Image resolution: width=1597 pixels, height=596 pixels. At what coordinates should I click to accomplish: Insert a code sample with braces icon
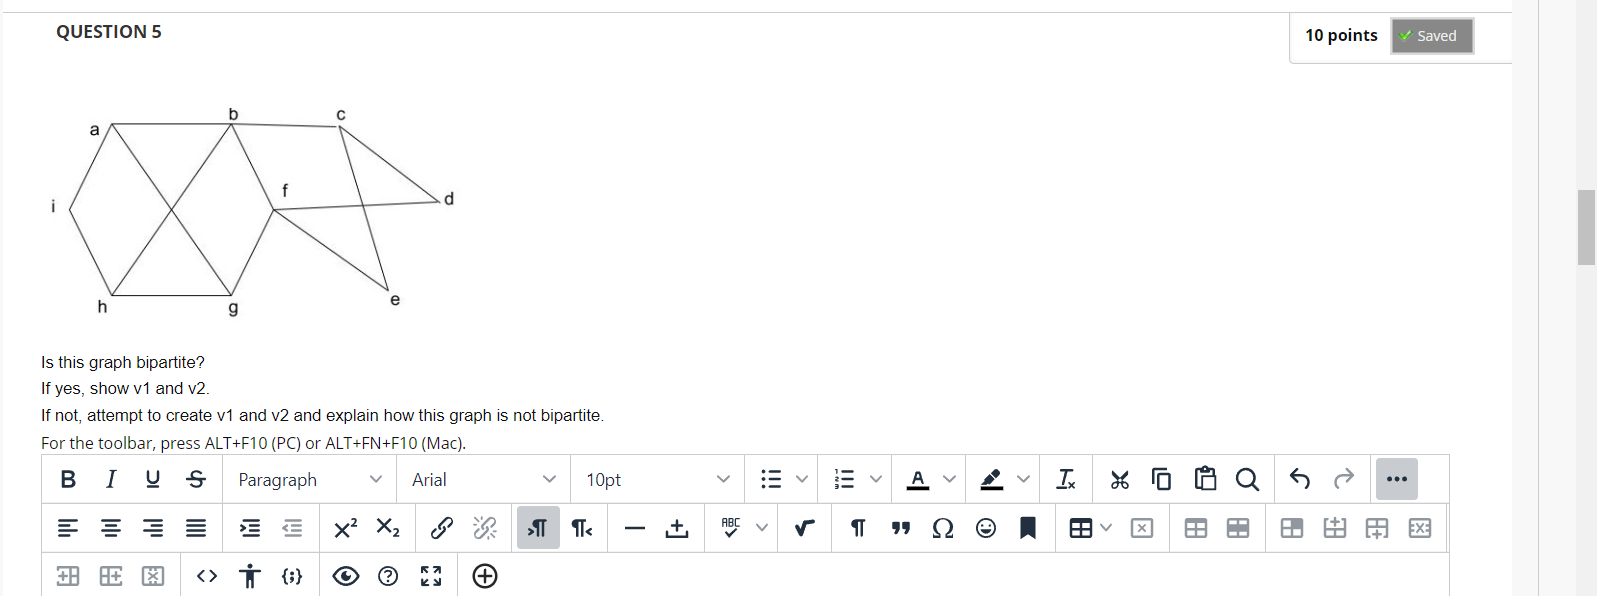pyautogui.click(x=292, y=576)
